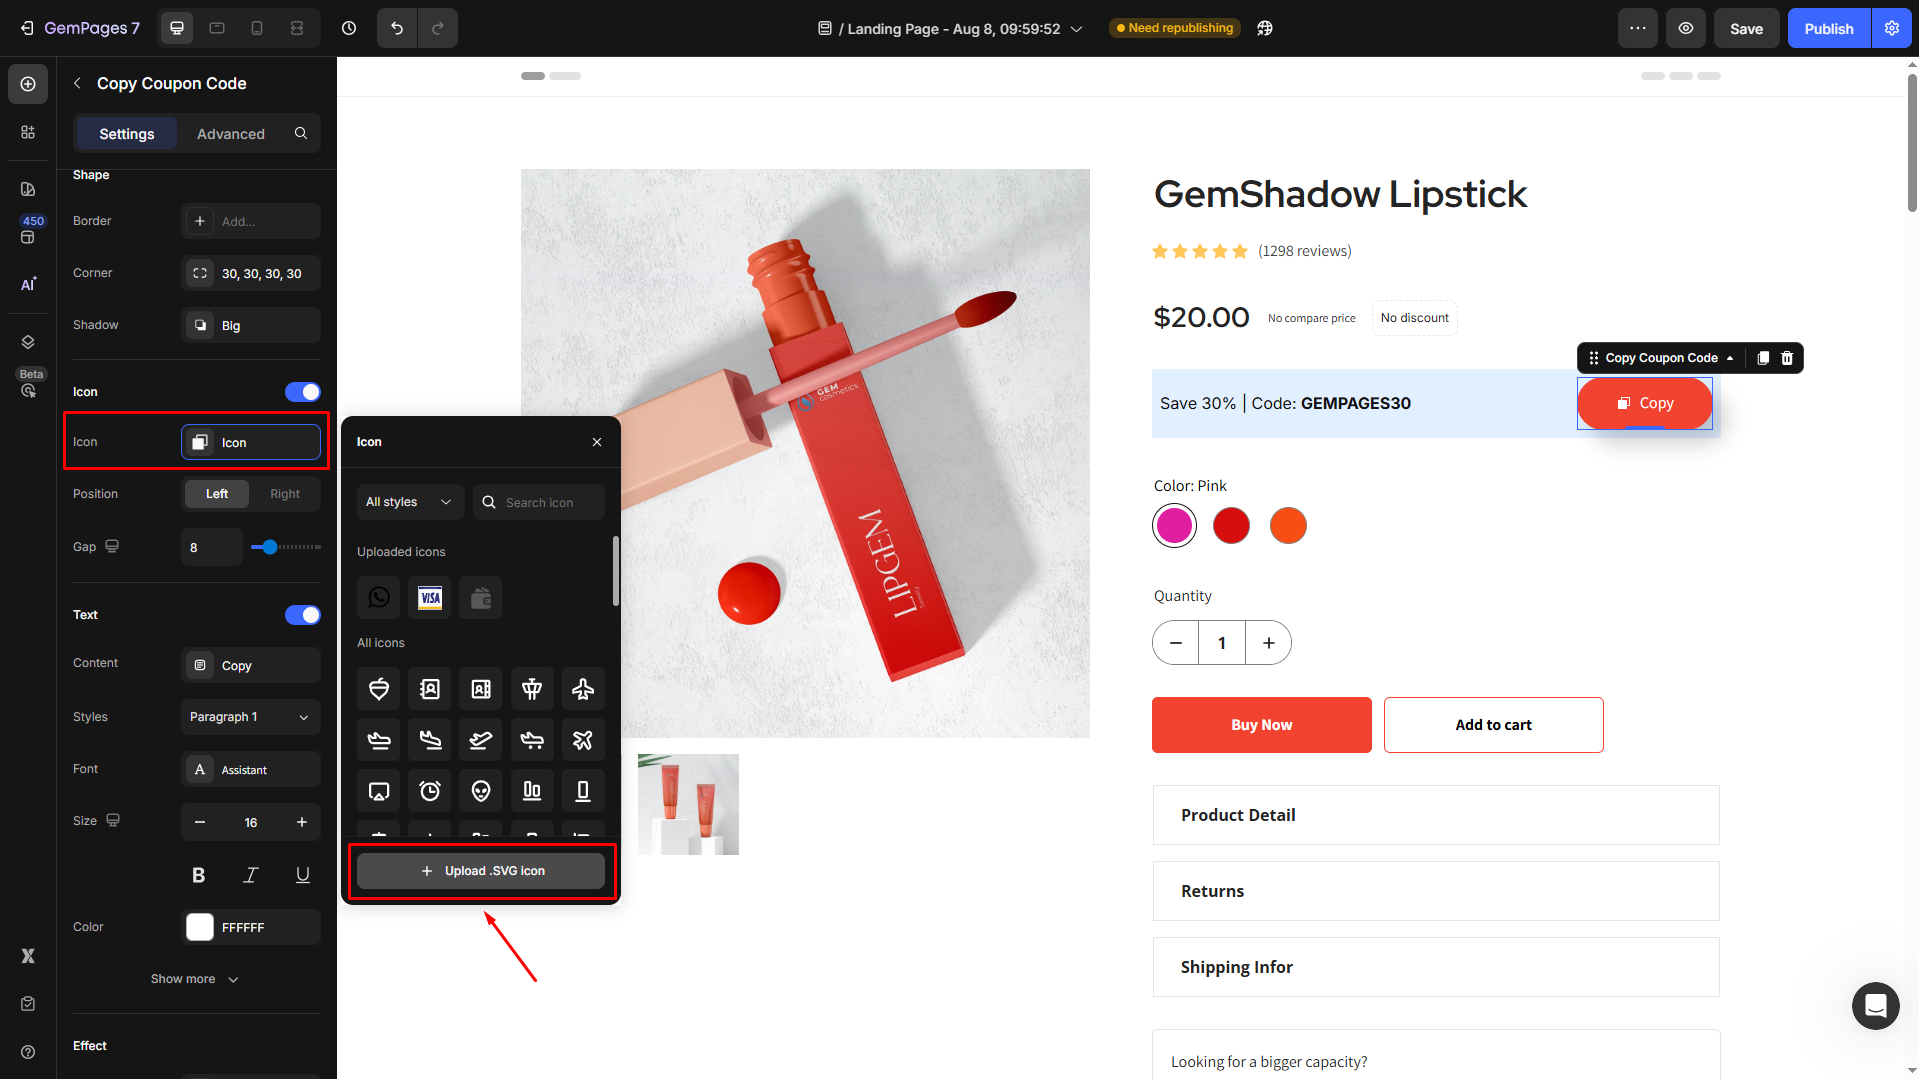Choose the alarm clock icon
Viewport: 1919px width, 1079px height.
point(430,791)
